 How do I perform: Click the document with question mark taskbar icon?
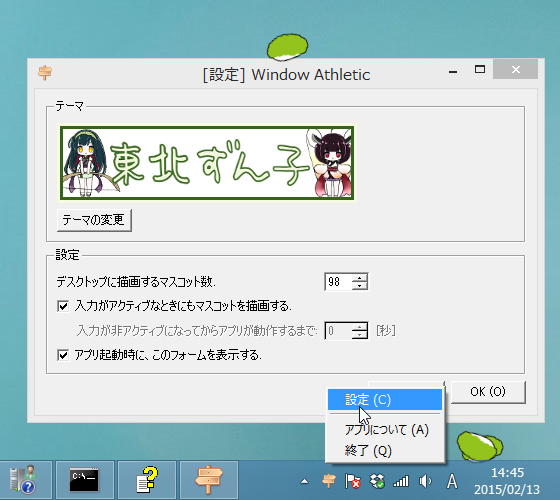point(147,480)
